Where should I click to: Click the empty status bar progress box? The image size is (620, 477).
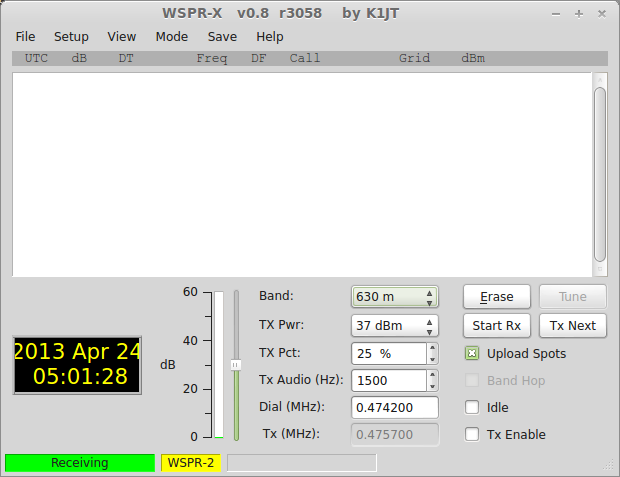point(302,463)
